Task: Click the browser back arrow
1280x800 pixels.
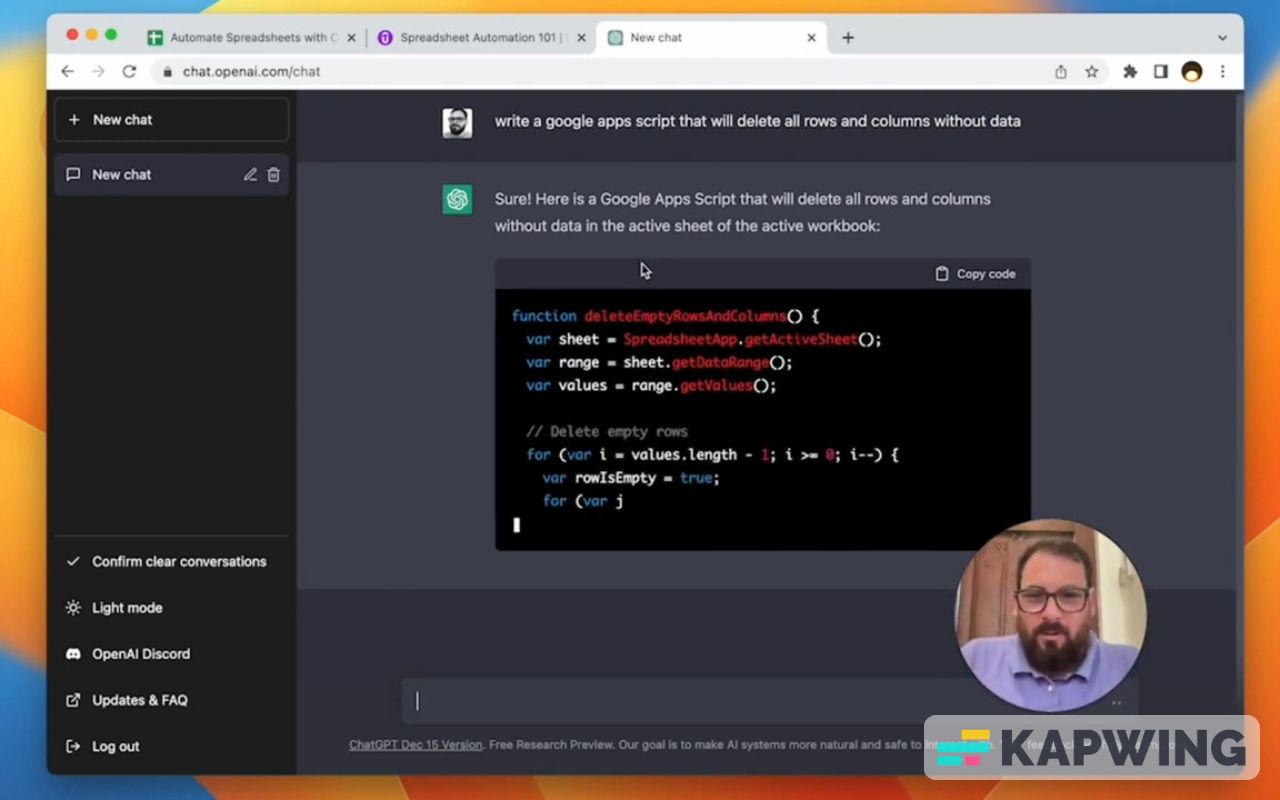Action: 67,71
